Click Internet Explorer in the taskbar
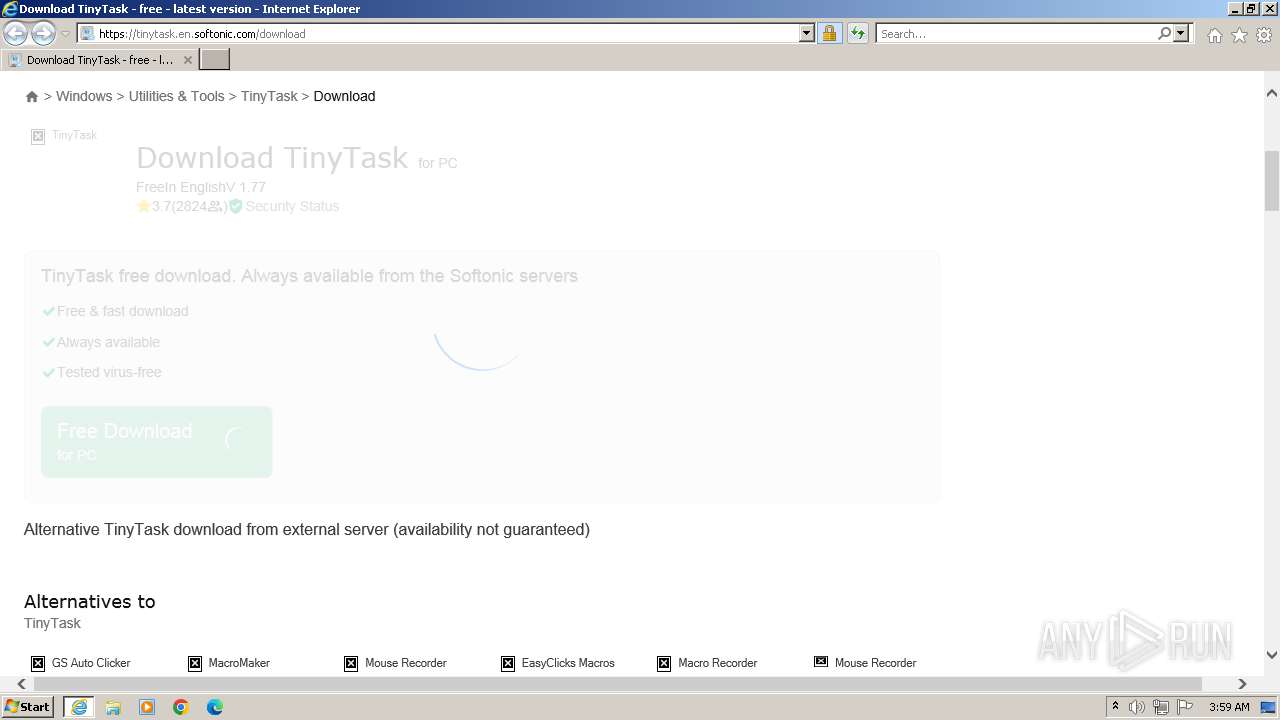Screen dimensions: 1280x720 click(78, 707)
